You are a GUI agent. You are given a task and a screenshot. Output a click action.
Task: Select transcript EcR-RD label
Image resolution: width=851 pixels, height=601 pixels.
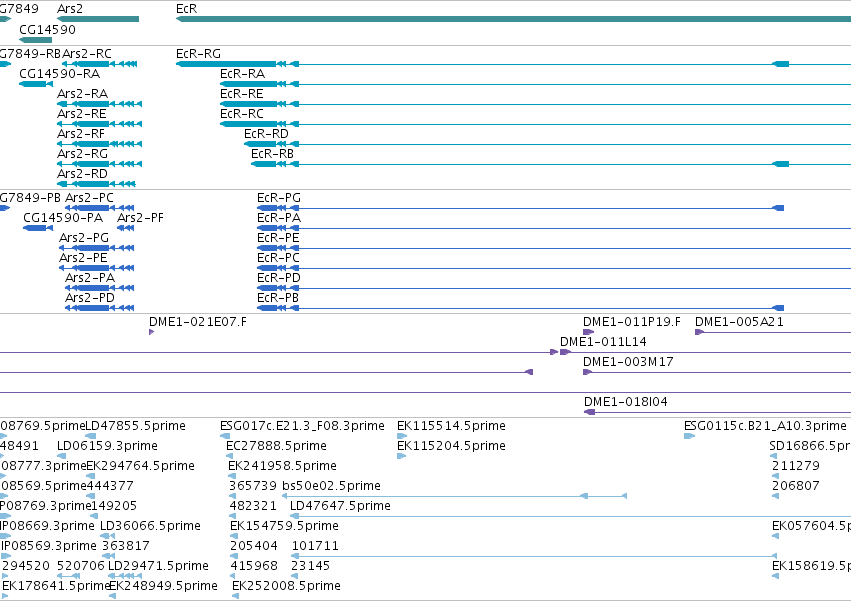click(x=266, y=134)
